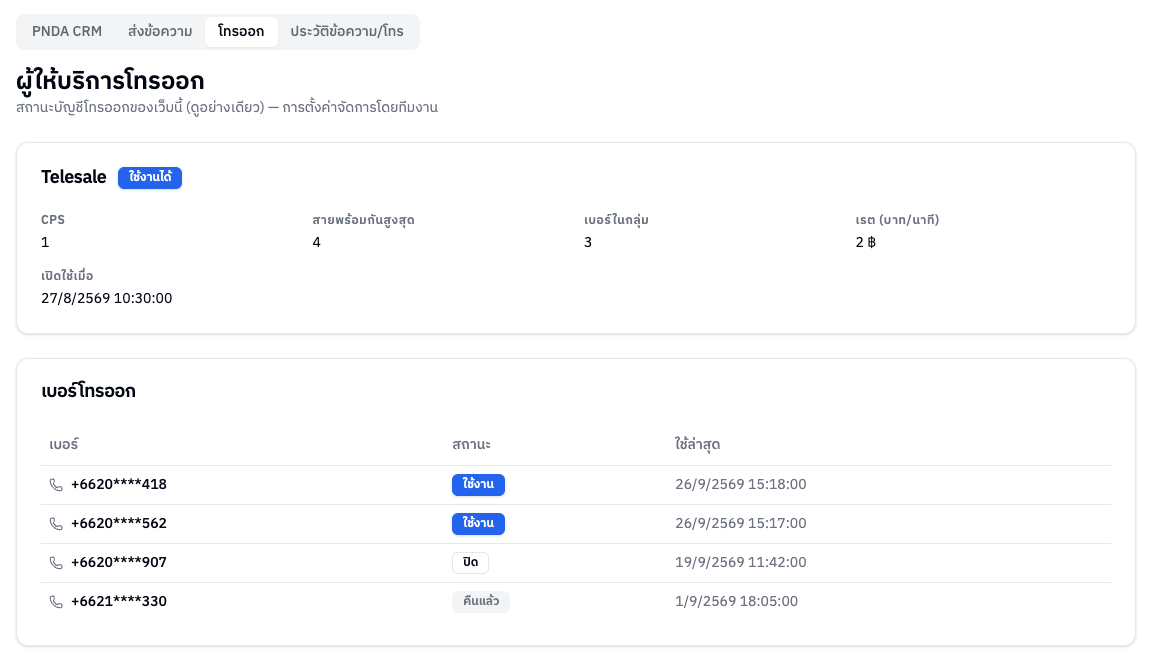Click phone icon beside +6621****330

click(56, 602)
